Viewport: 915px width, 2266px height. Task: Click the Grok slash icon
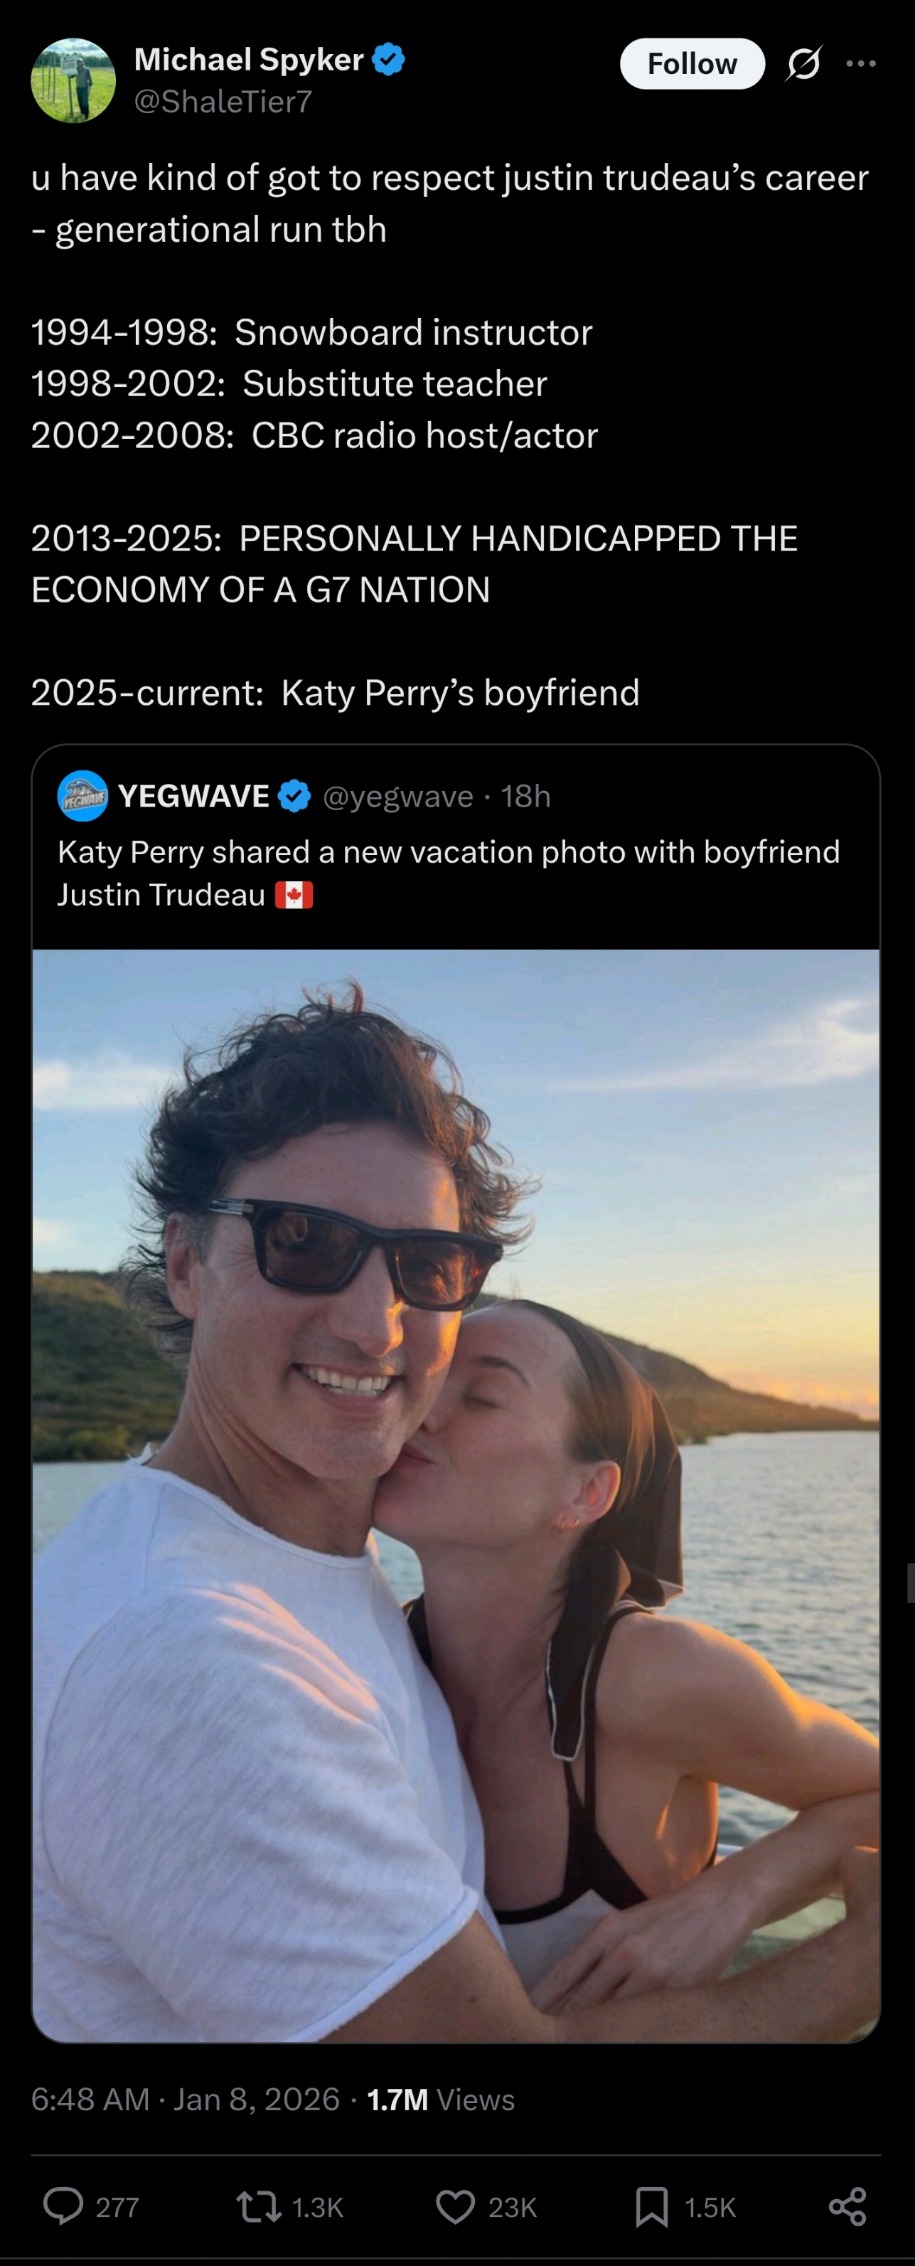(803, 64)
